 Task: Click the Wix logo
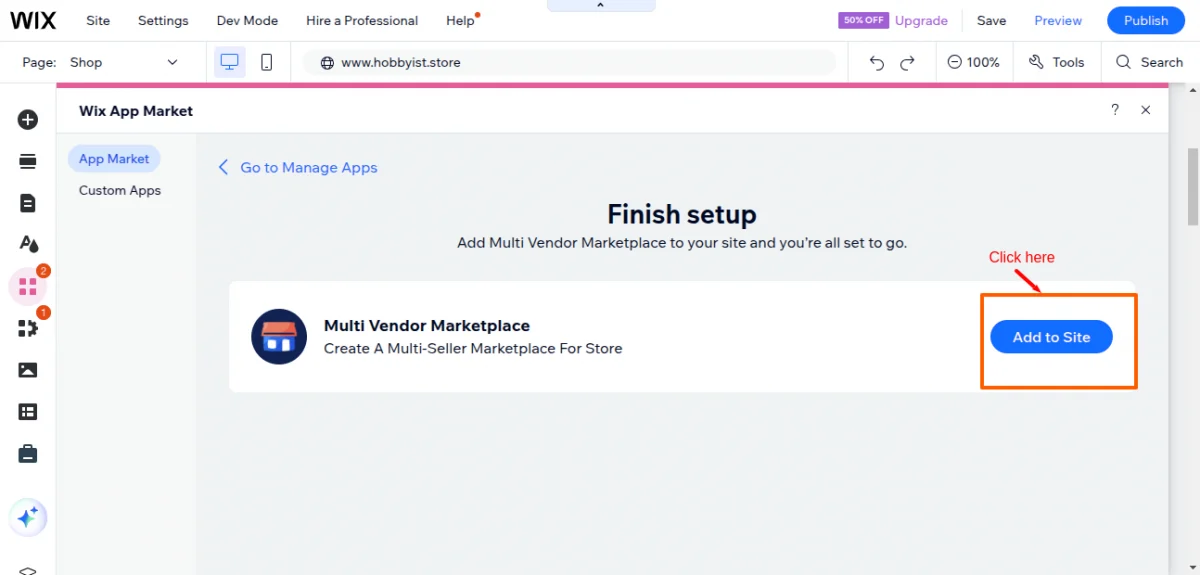[34, 20]
